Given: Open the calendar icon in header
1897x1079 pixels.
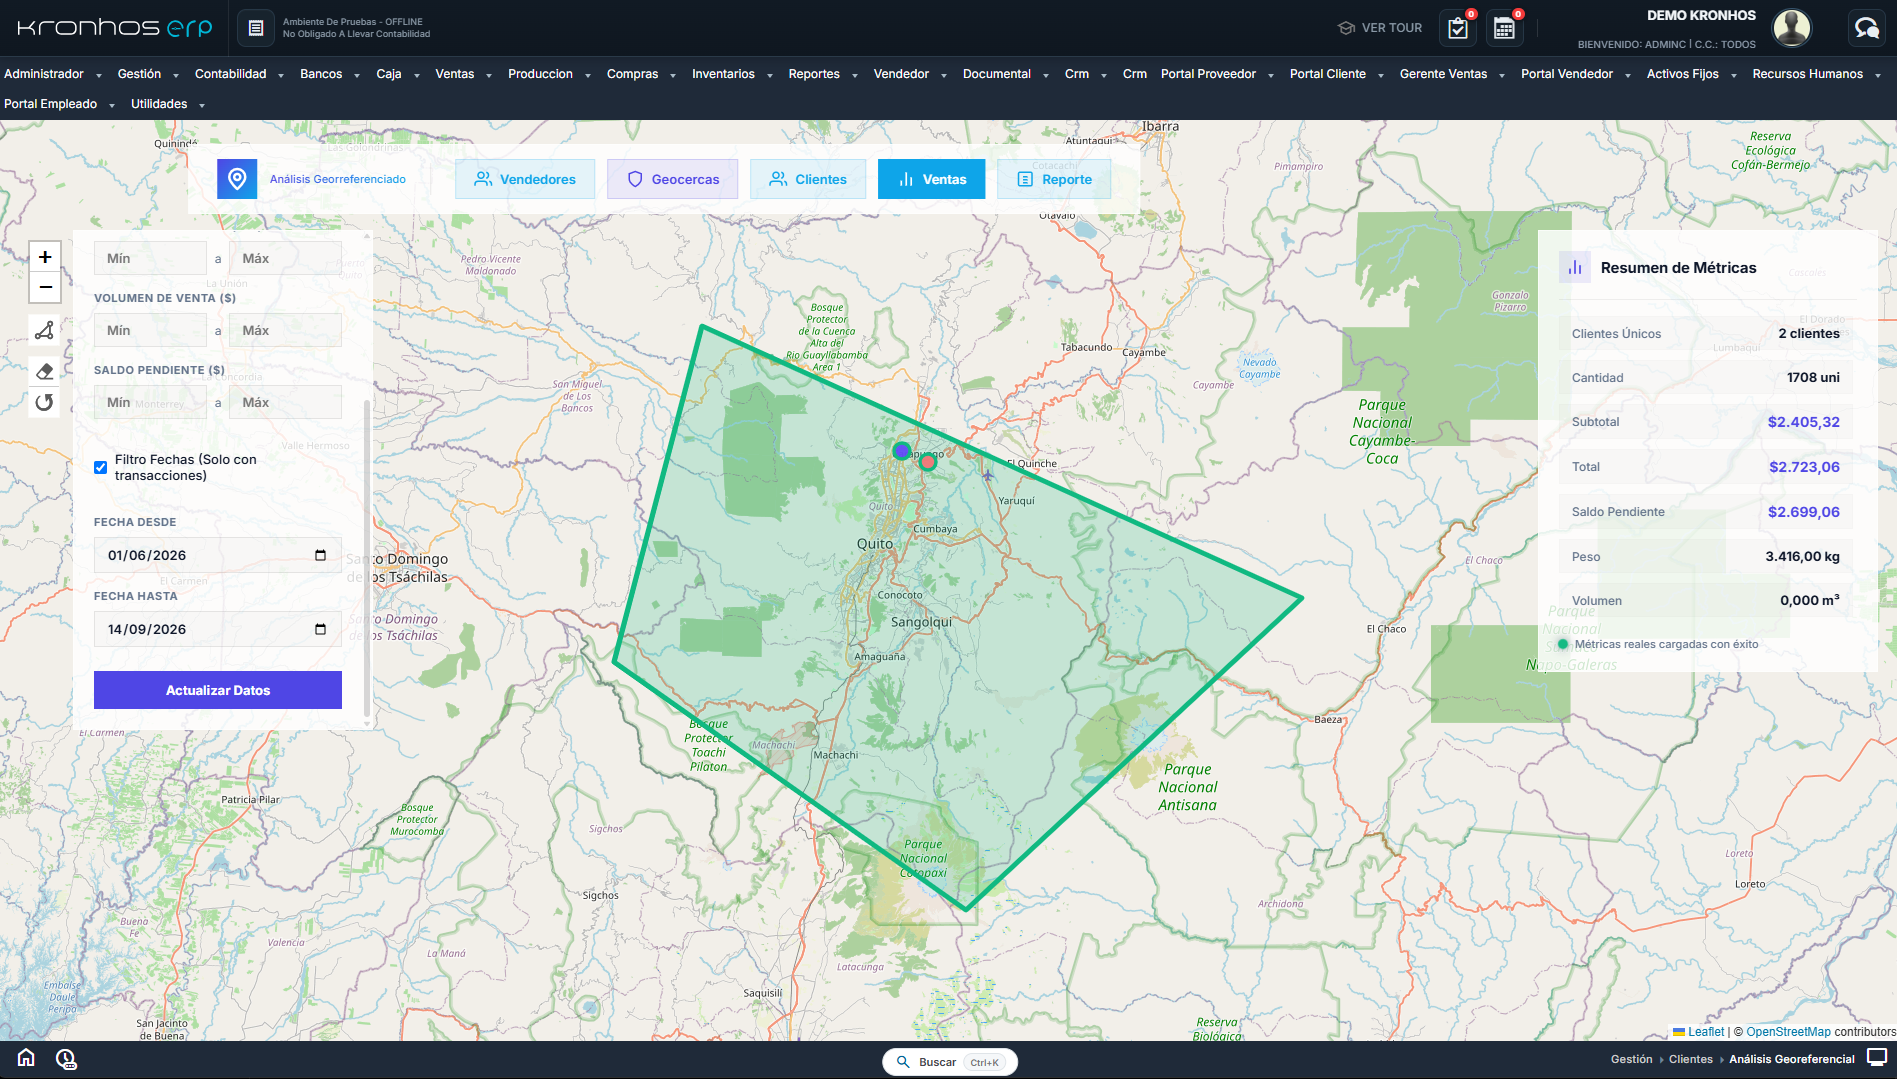Looking at the screenshot, I should coord(1505,28).
